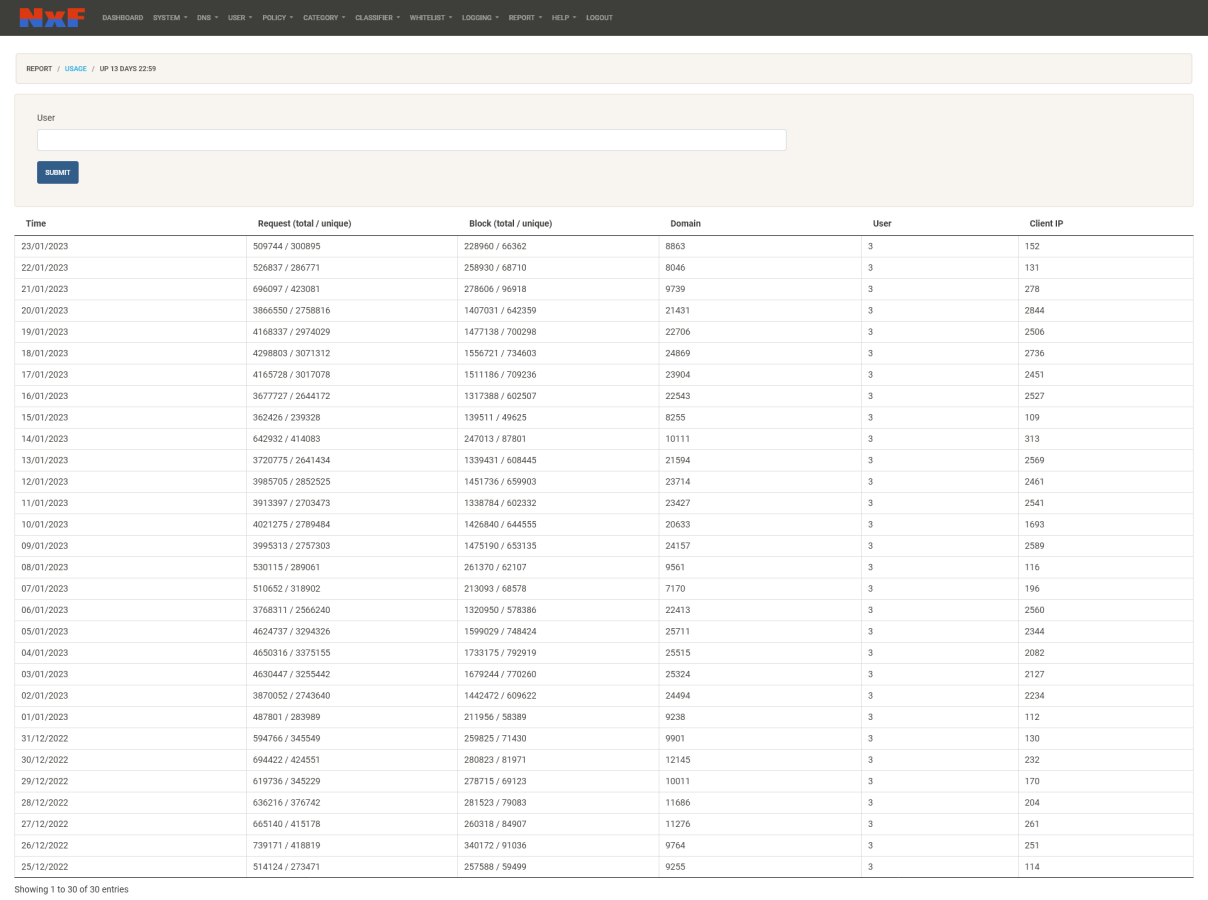Expand the System dropdown menu

click(170, 18)
